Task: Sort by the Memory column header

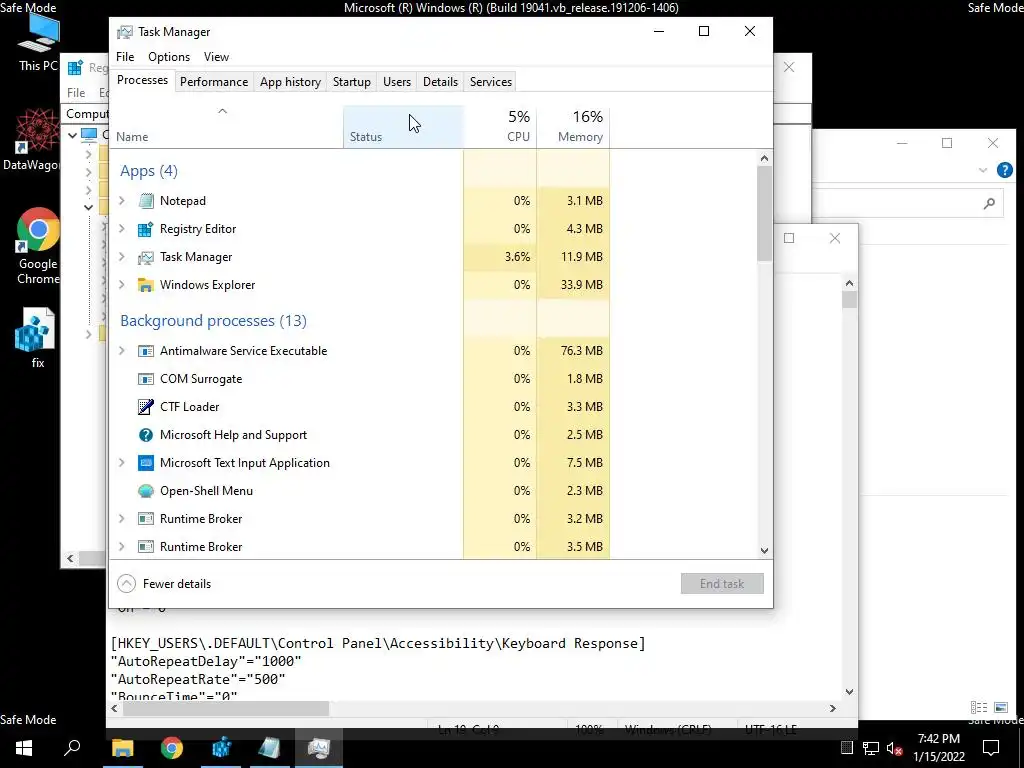Action: click(x=573, y=127)
